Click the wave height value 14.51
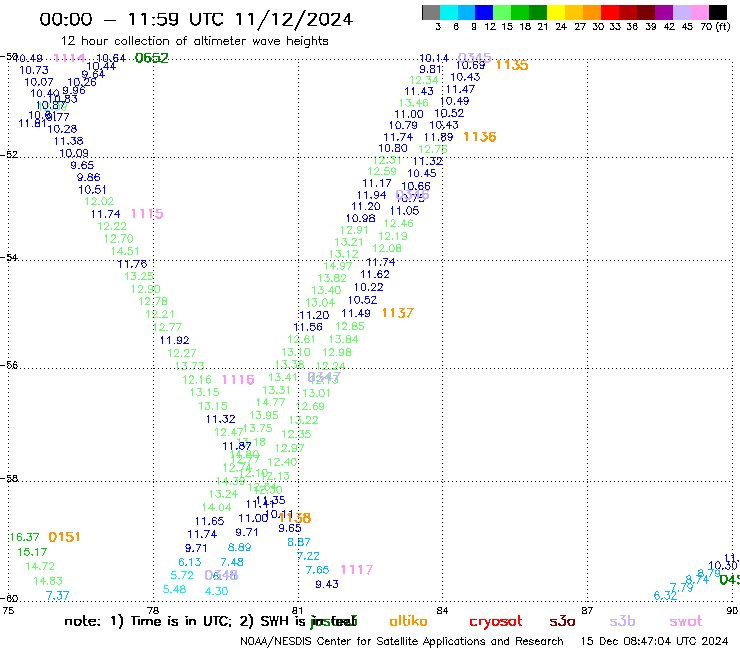 [x=125, y=252]
